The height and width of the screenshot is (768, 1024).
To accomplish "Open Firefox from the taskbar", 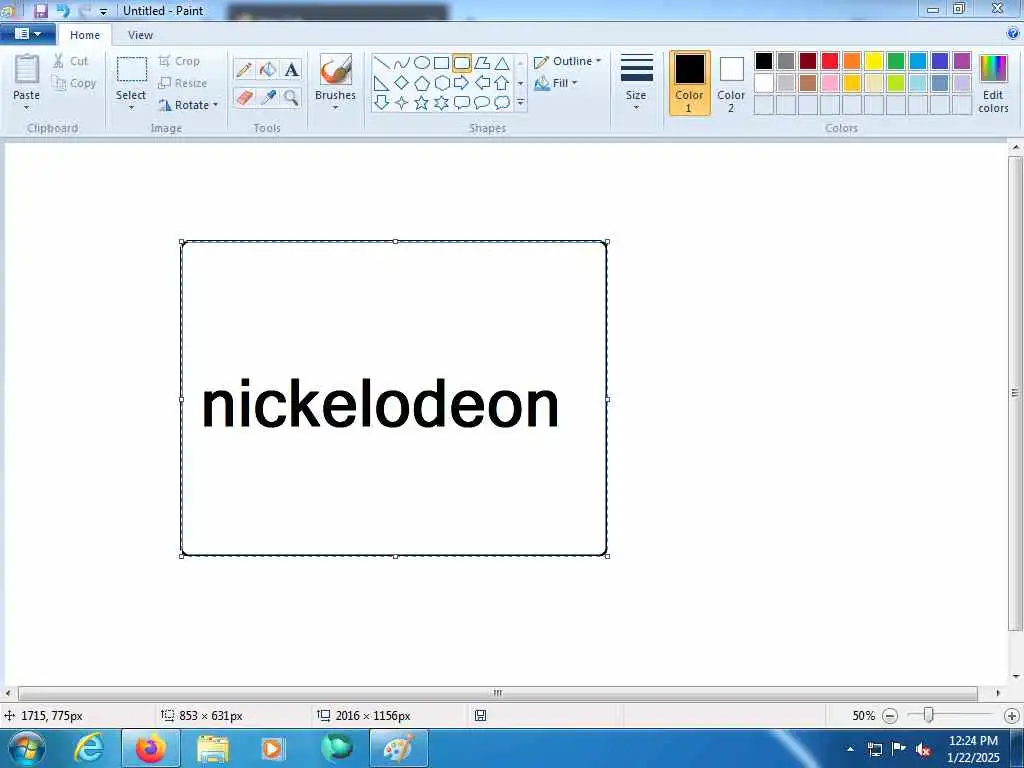I will (x=151, y=749).
